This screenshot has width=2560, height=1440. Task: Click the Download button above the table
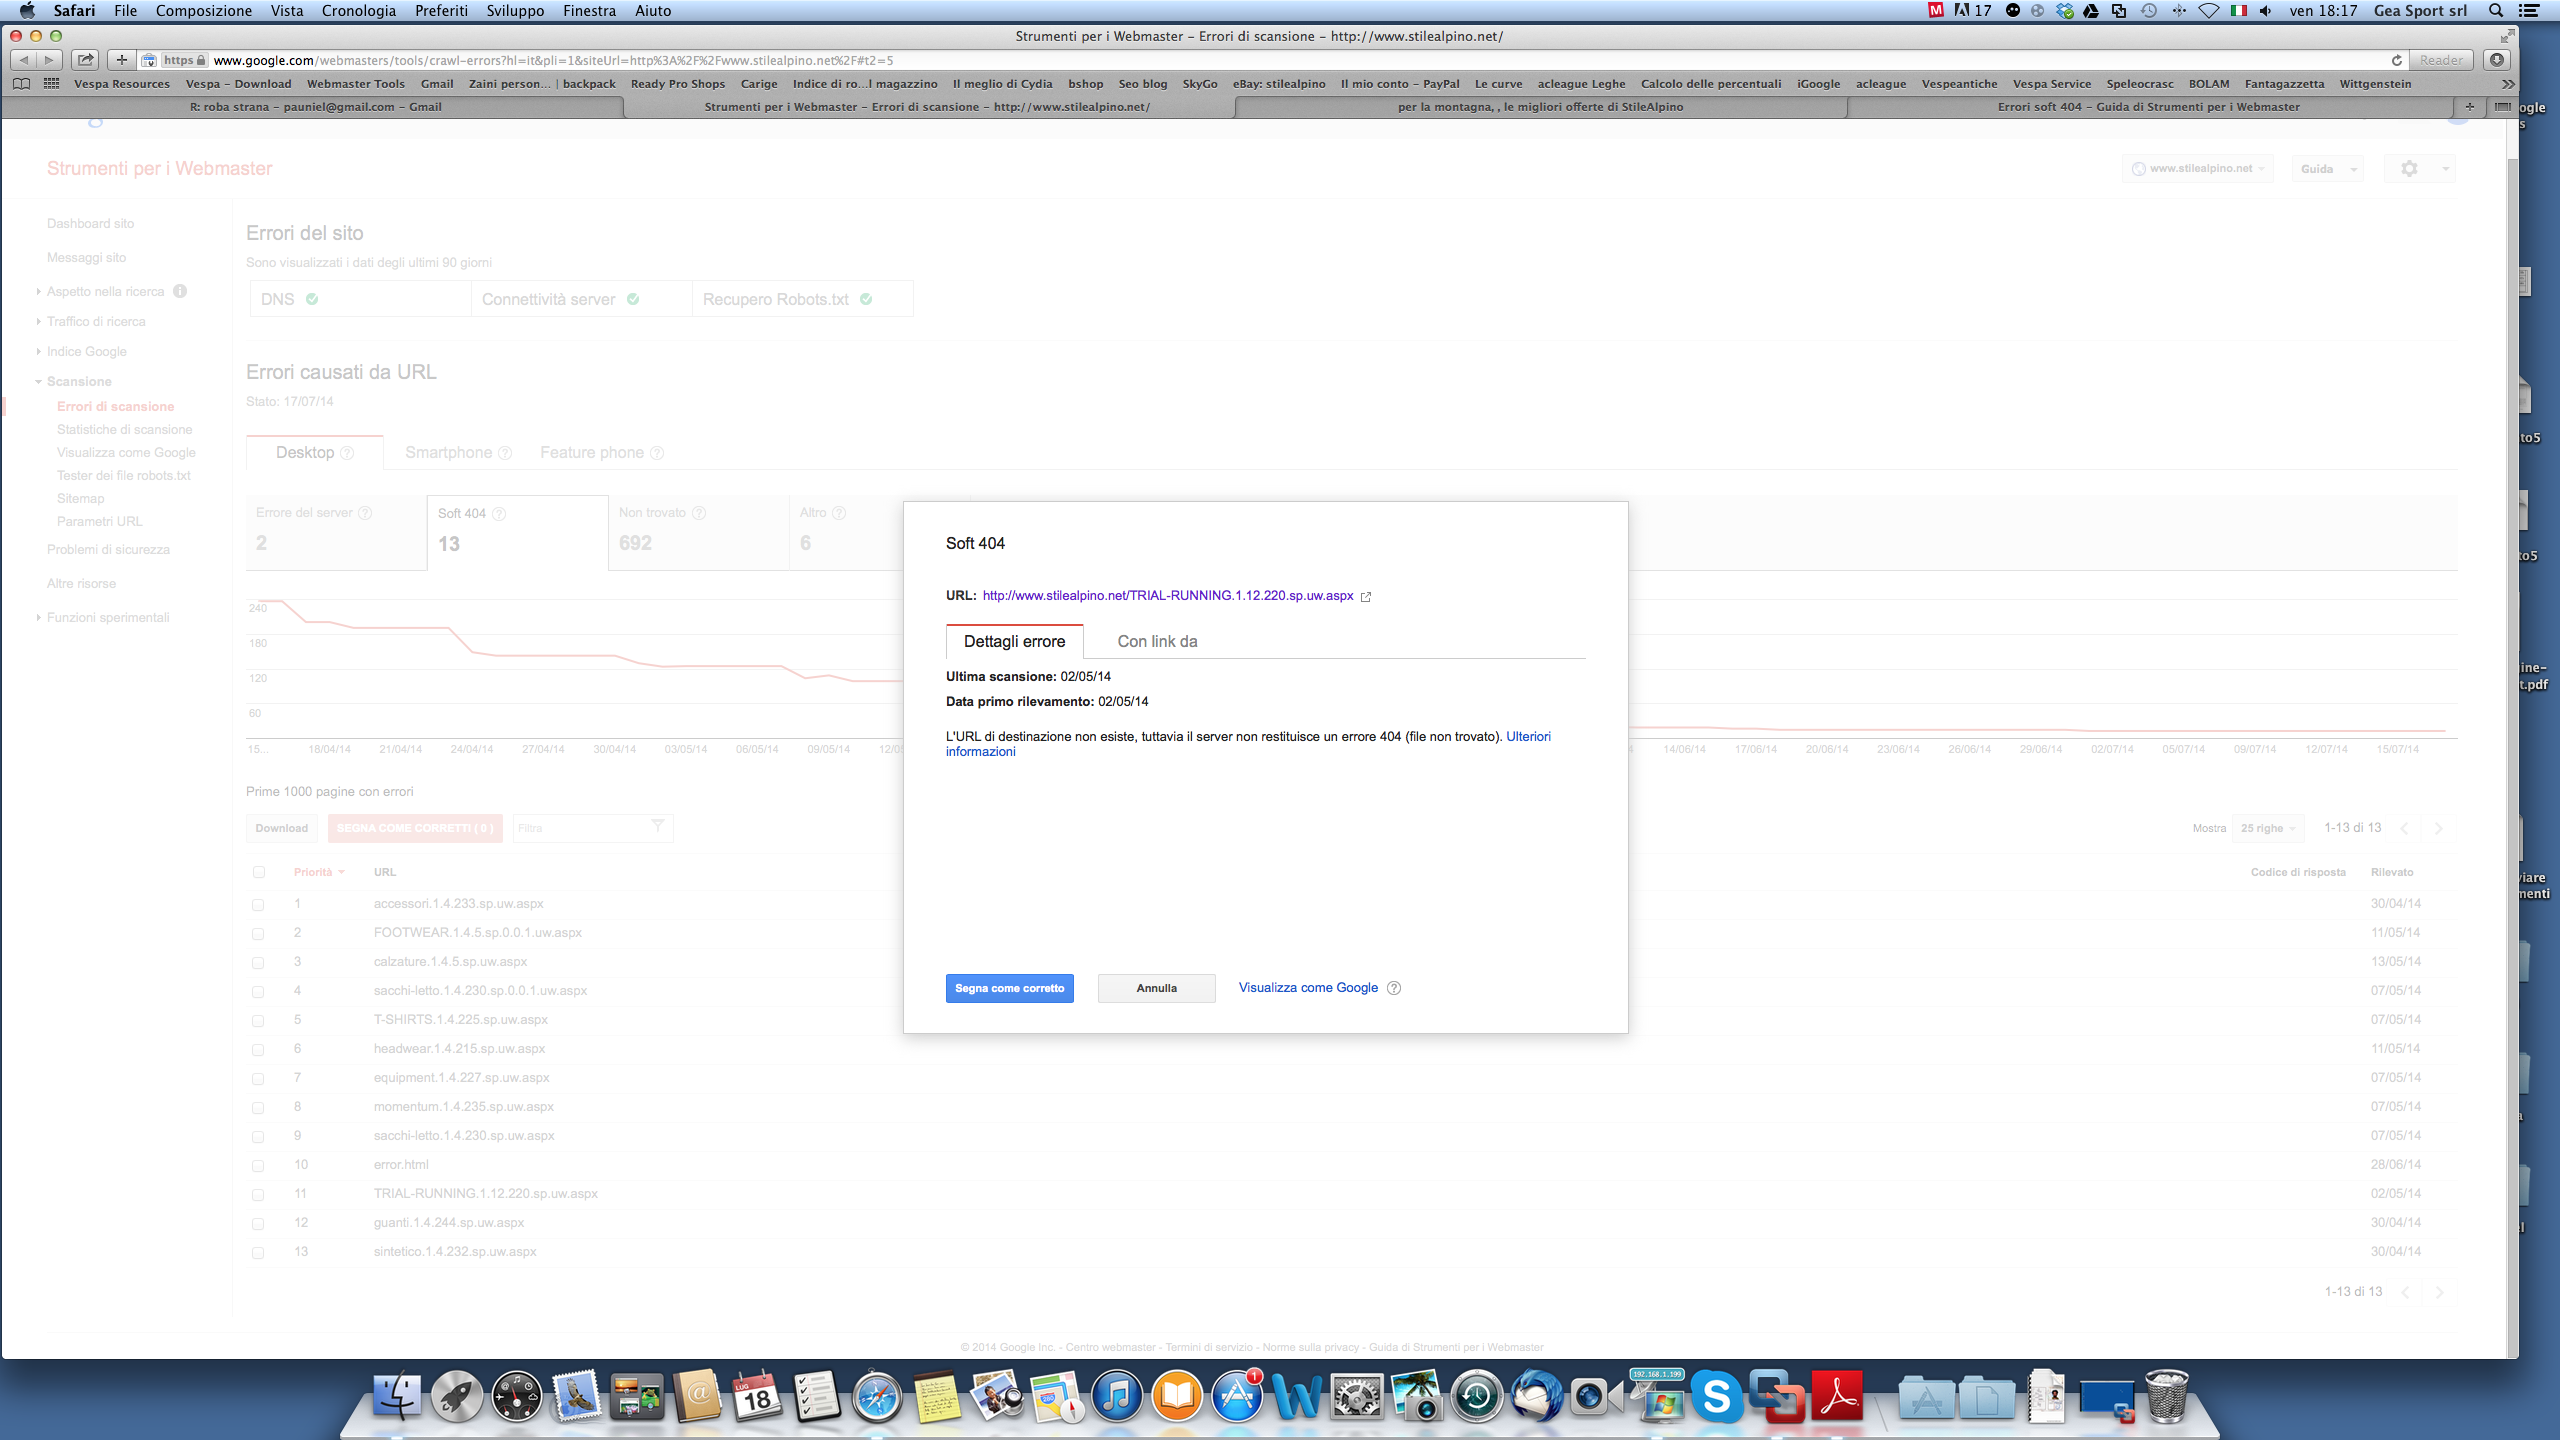pyautogui.click(x=281, y=828)
